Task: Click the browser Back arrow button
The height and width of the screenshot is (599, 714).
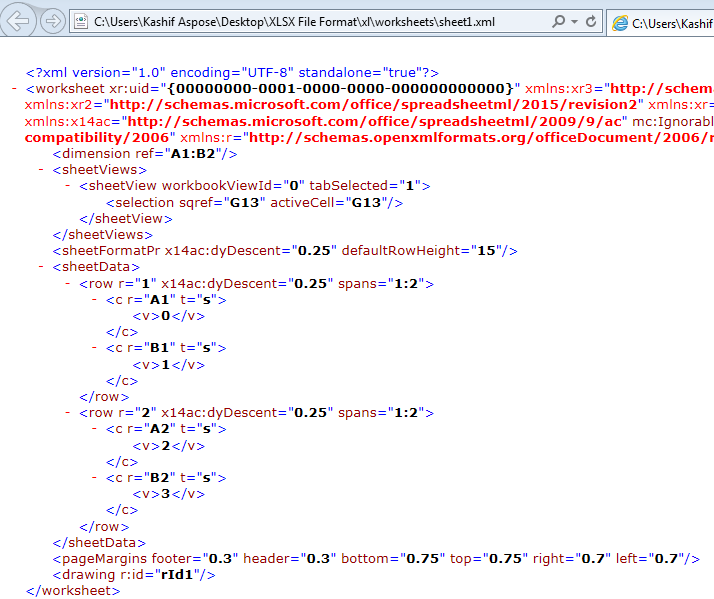Action: [20, 21]
